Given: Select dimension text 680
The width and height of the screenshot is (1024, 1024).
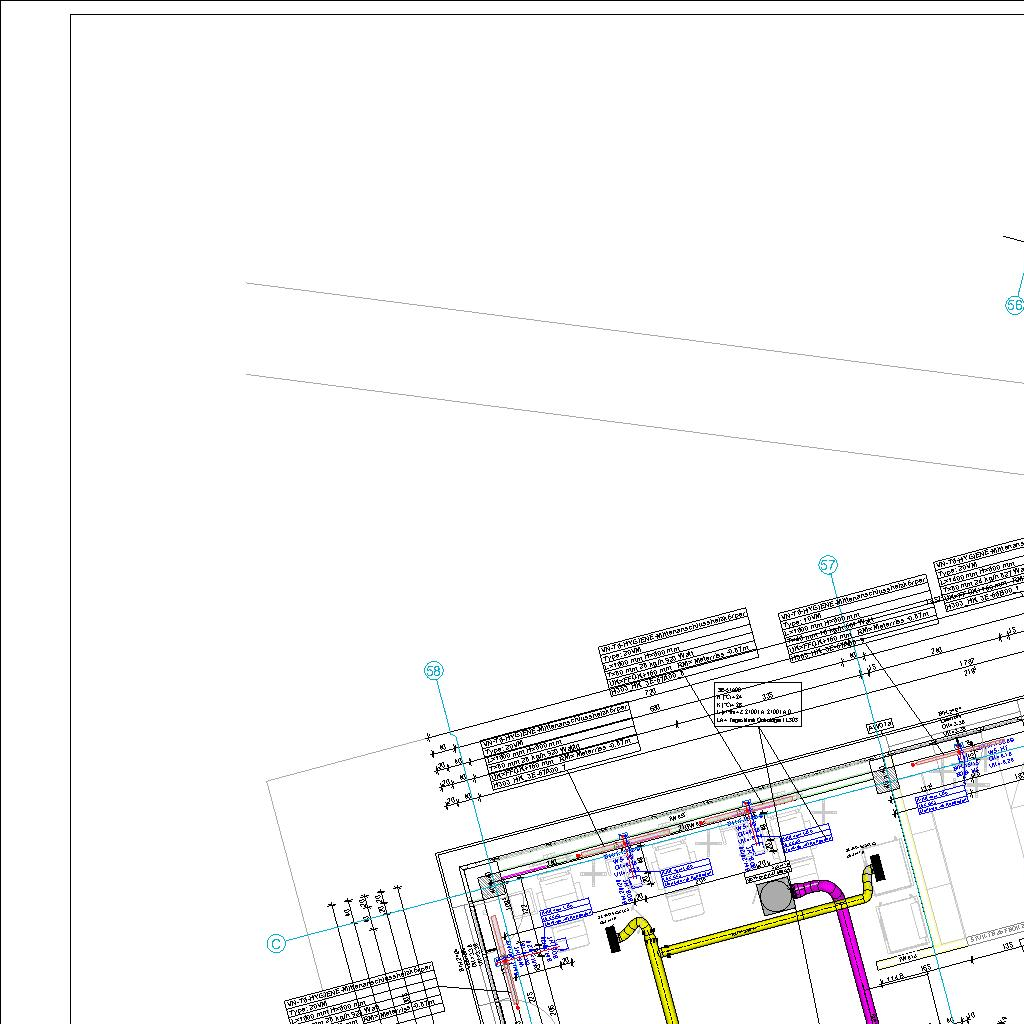Looking at the screenshot, I should point(655,708).
